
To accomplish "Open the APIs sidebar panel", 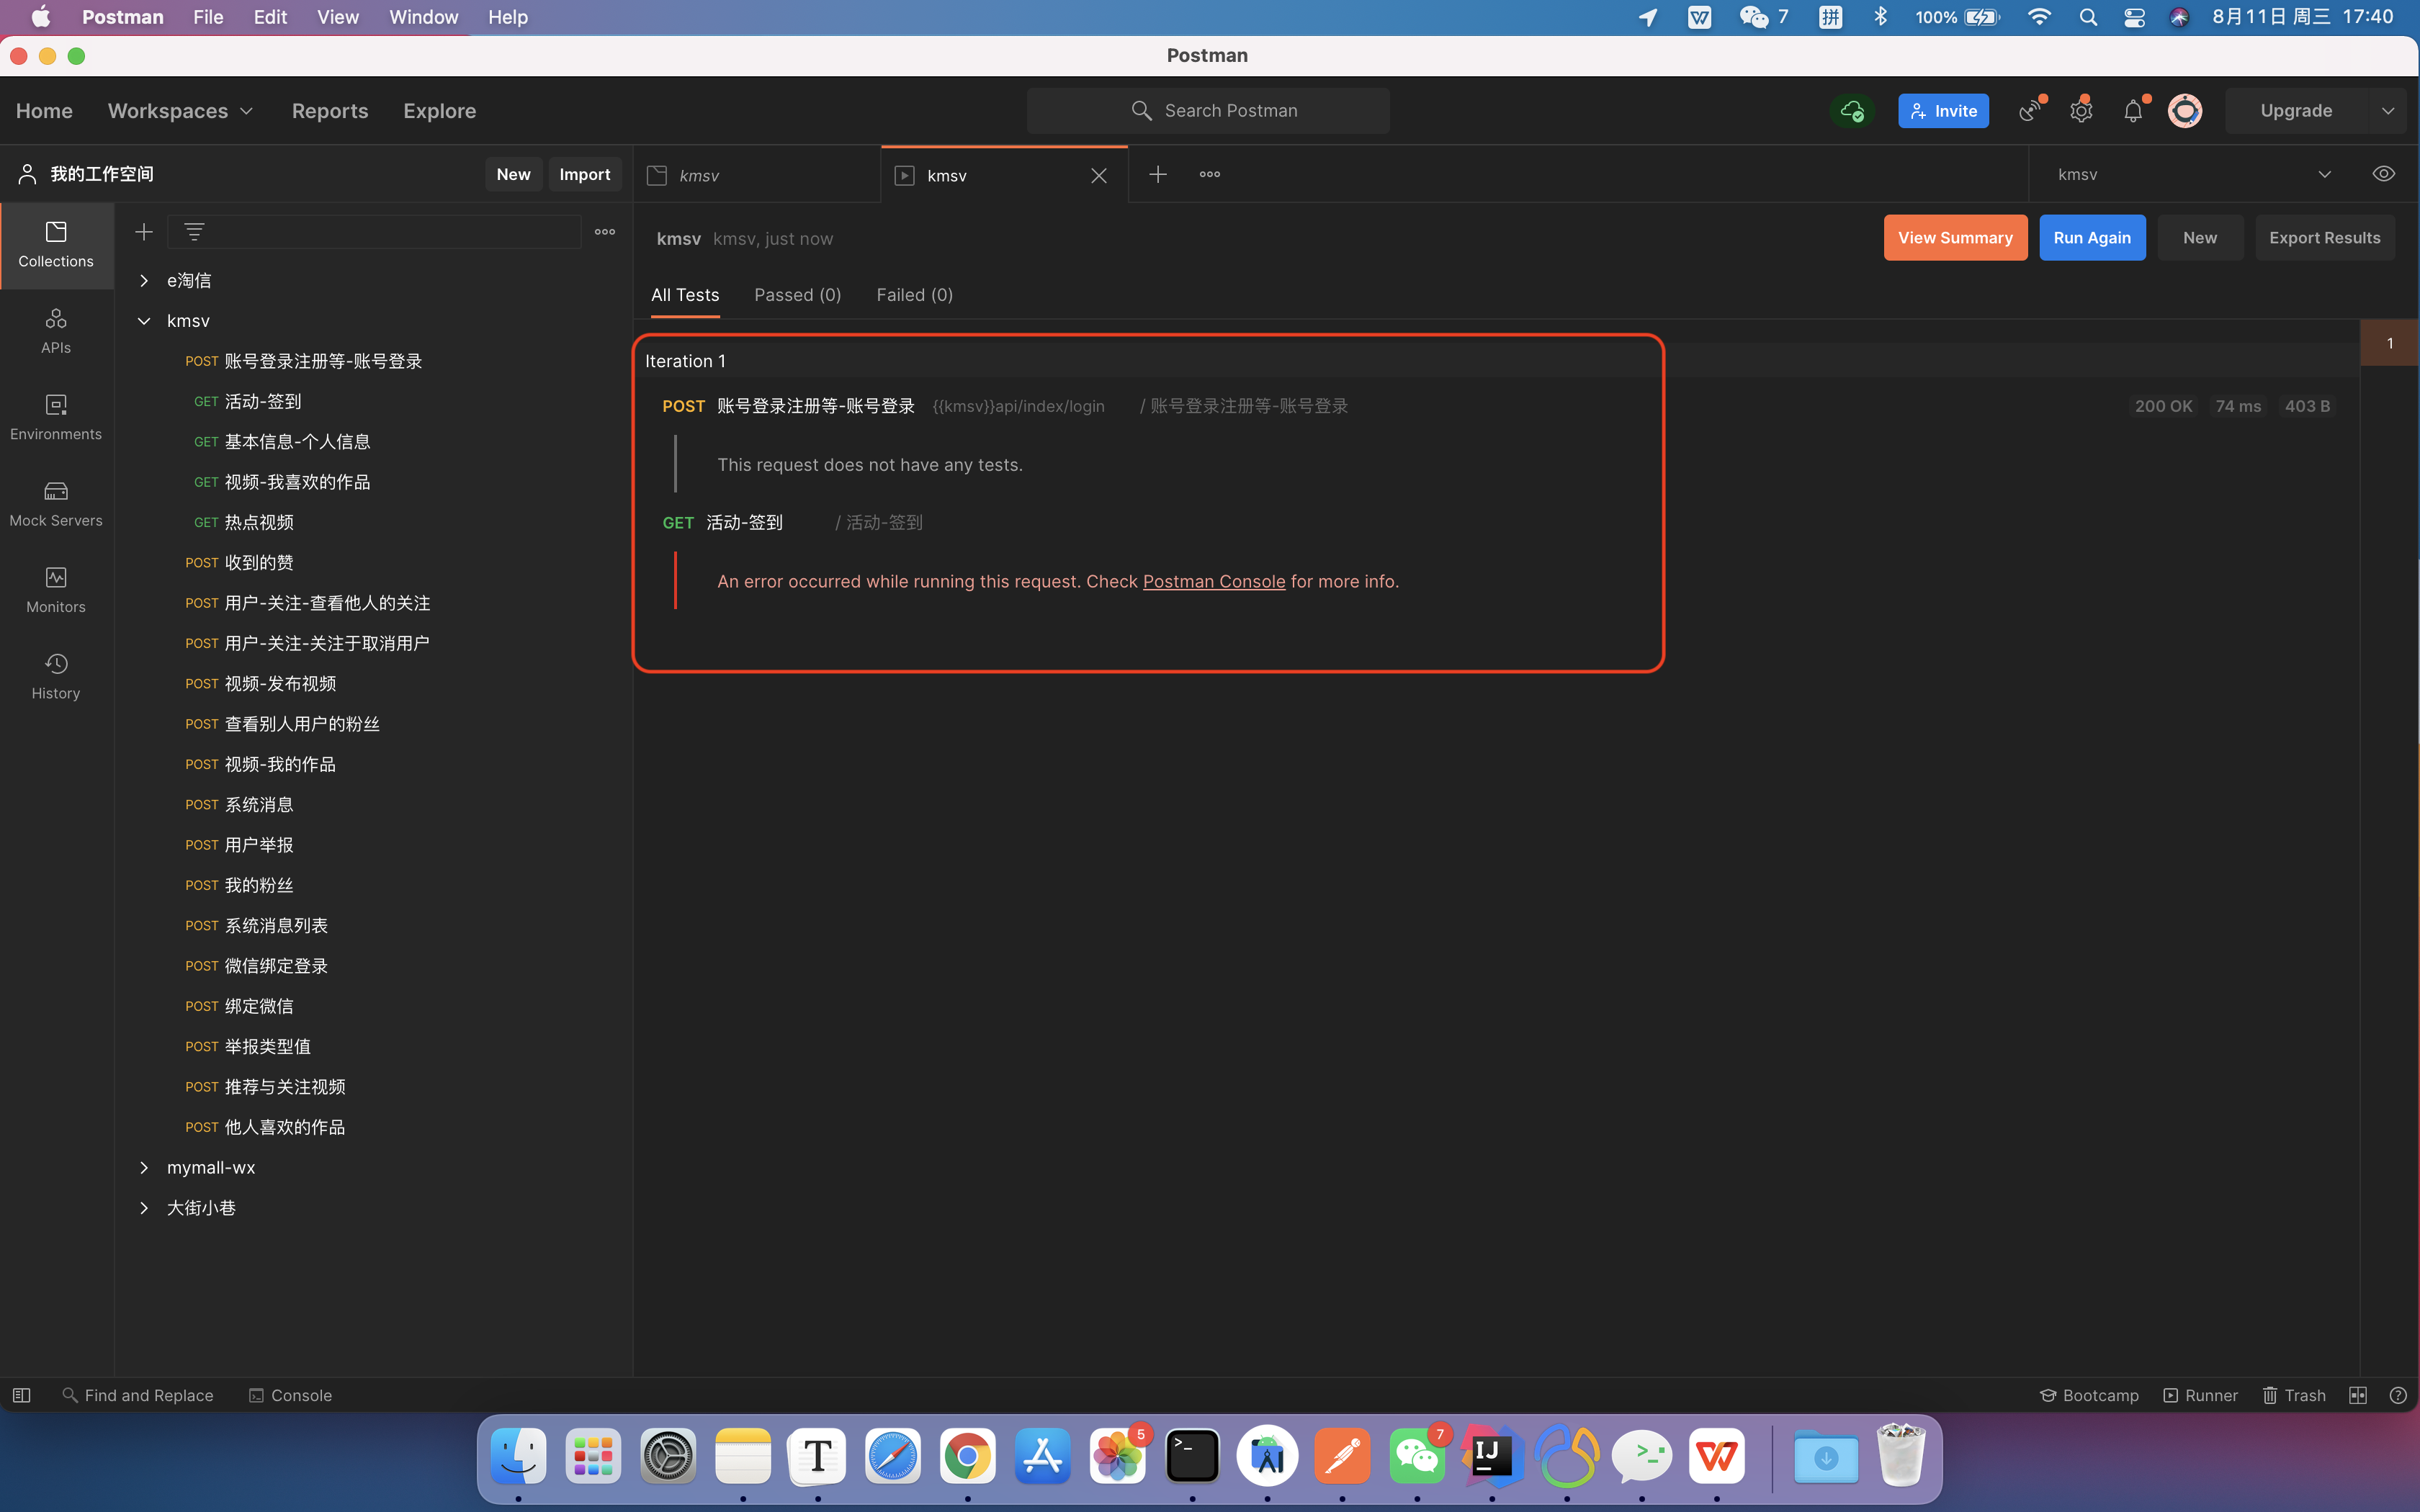I will tap(56, 330).
